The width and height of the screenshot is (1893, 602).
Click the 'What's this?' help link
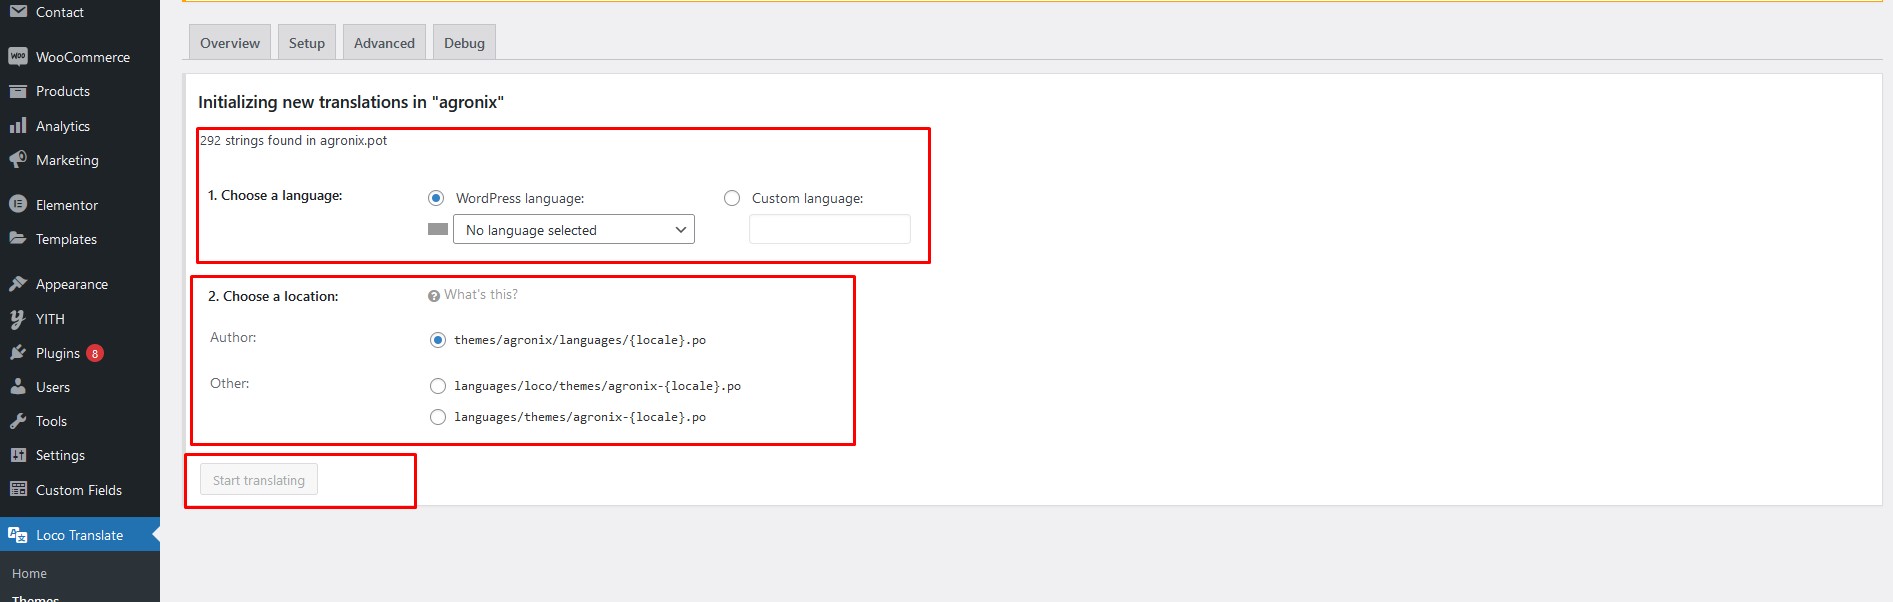[x=480, y=295]
